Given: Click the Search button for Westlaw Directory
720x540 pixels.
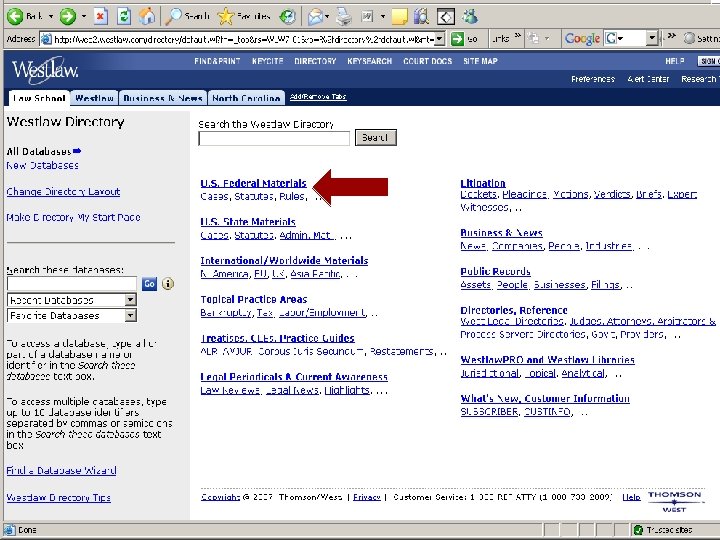Looking at the screenshot, I should tap(376, 138).
